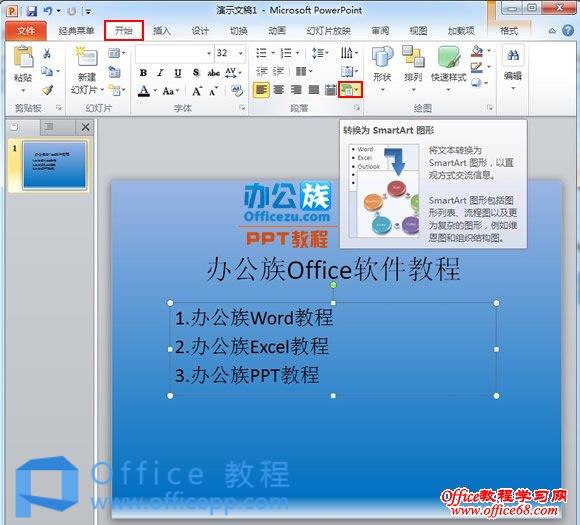Open the text direction dropdown

(349, 53)
